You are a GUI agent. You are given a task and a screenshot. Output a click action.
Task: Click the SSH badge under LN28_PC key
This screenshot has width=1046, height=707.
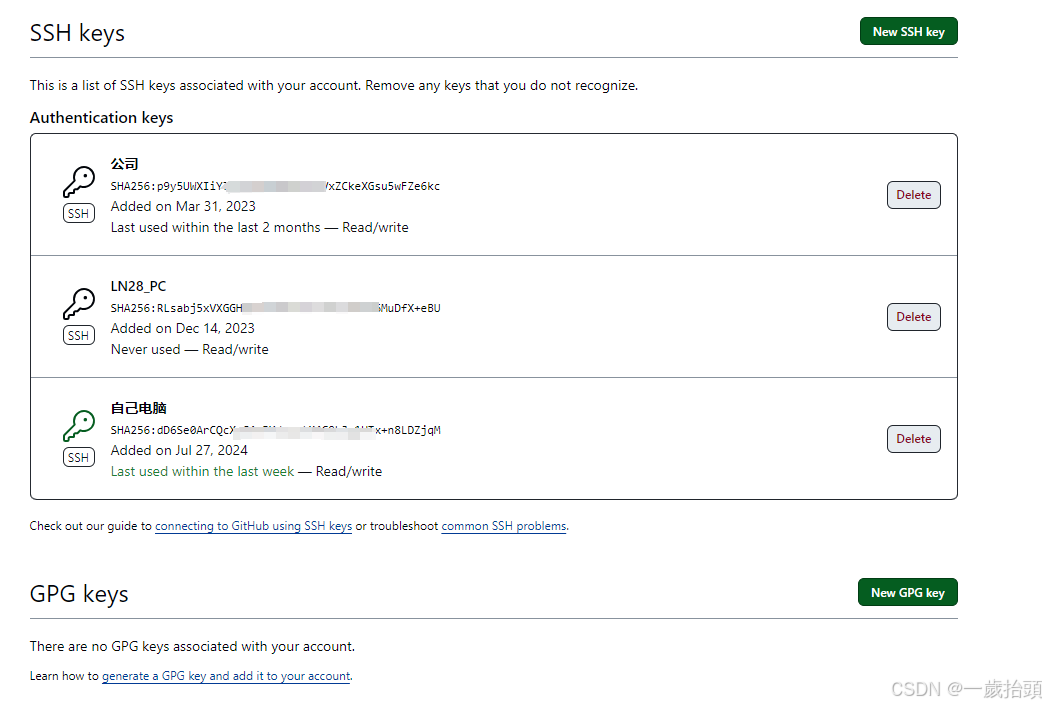[x=79, y=335]
